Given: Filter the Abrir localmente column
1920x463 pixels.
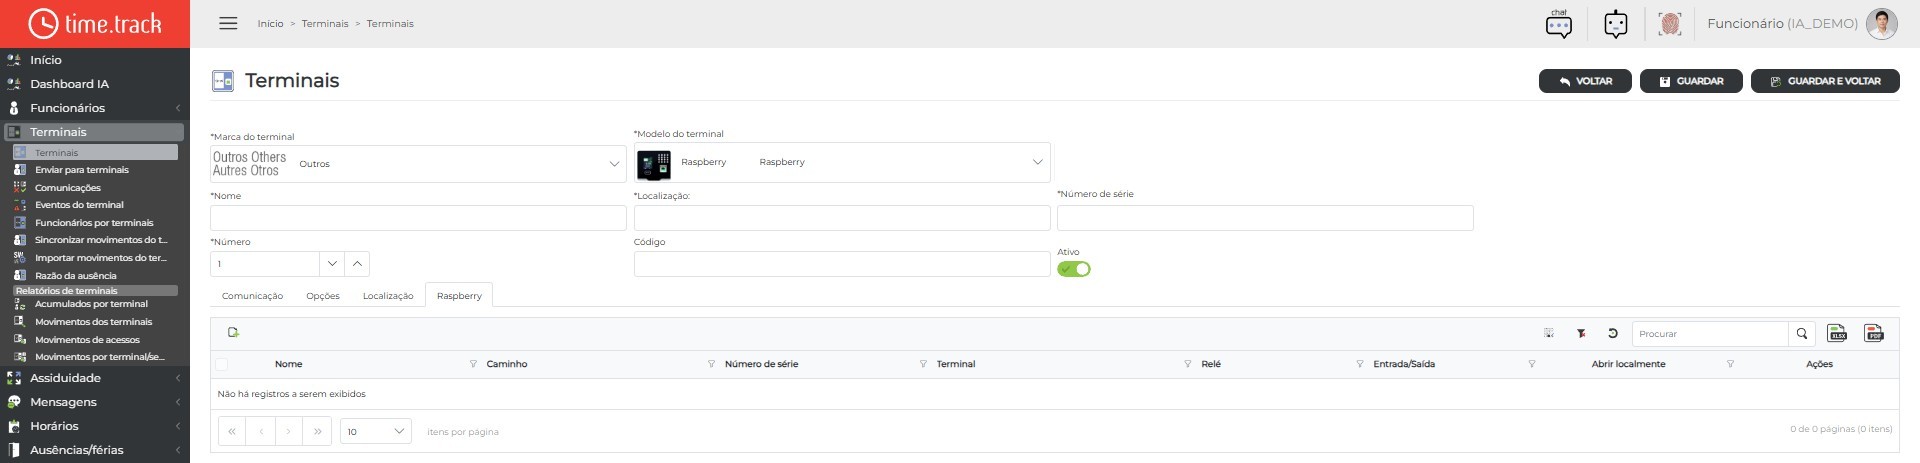Looking at the screenshot, I should (1730, 364).
